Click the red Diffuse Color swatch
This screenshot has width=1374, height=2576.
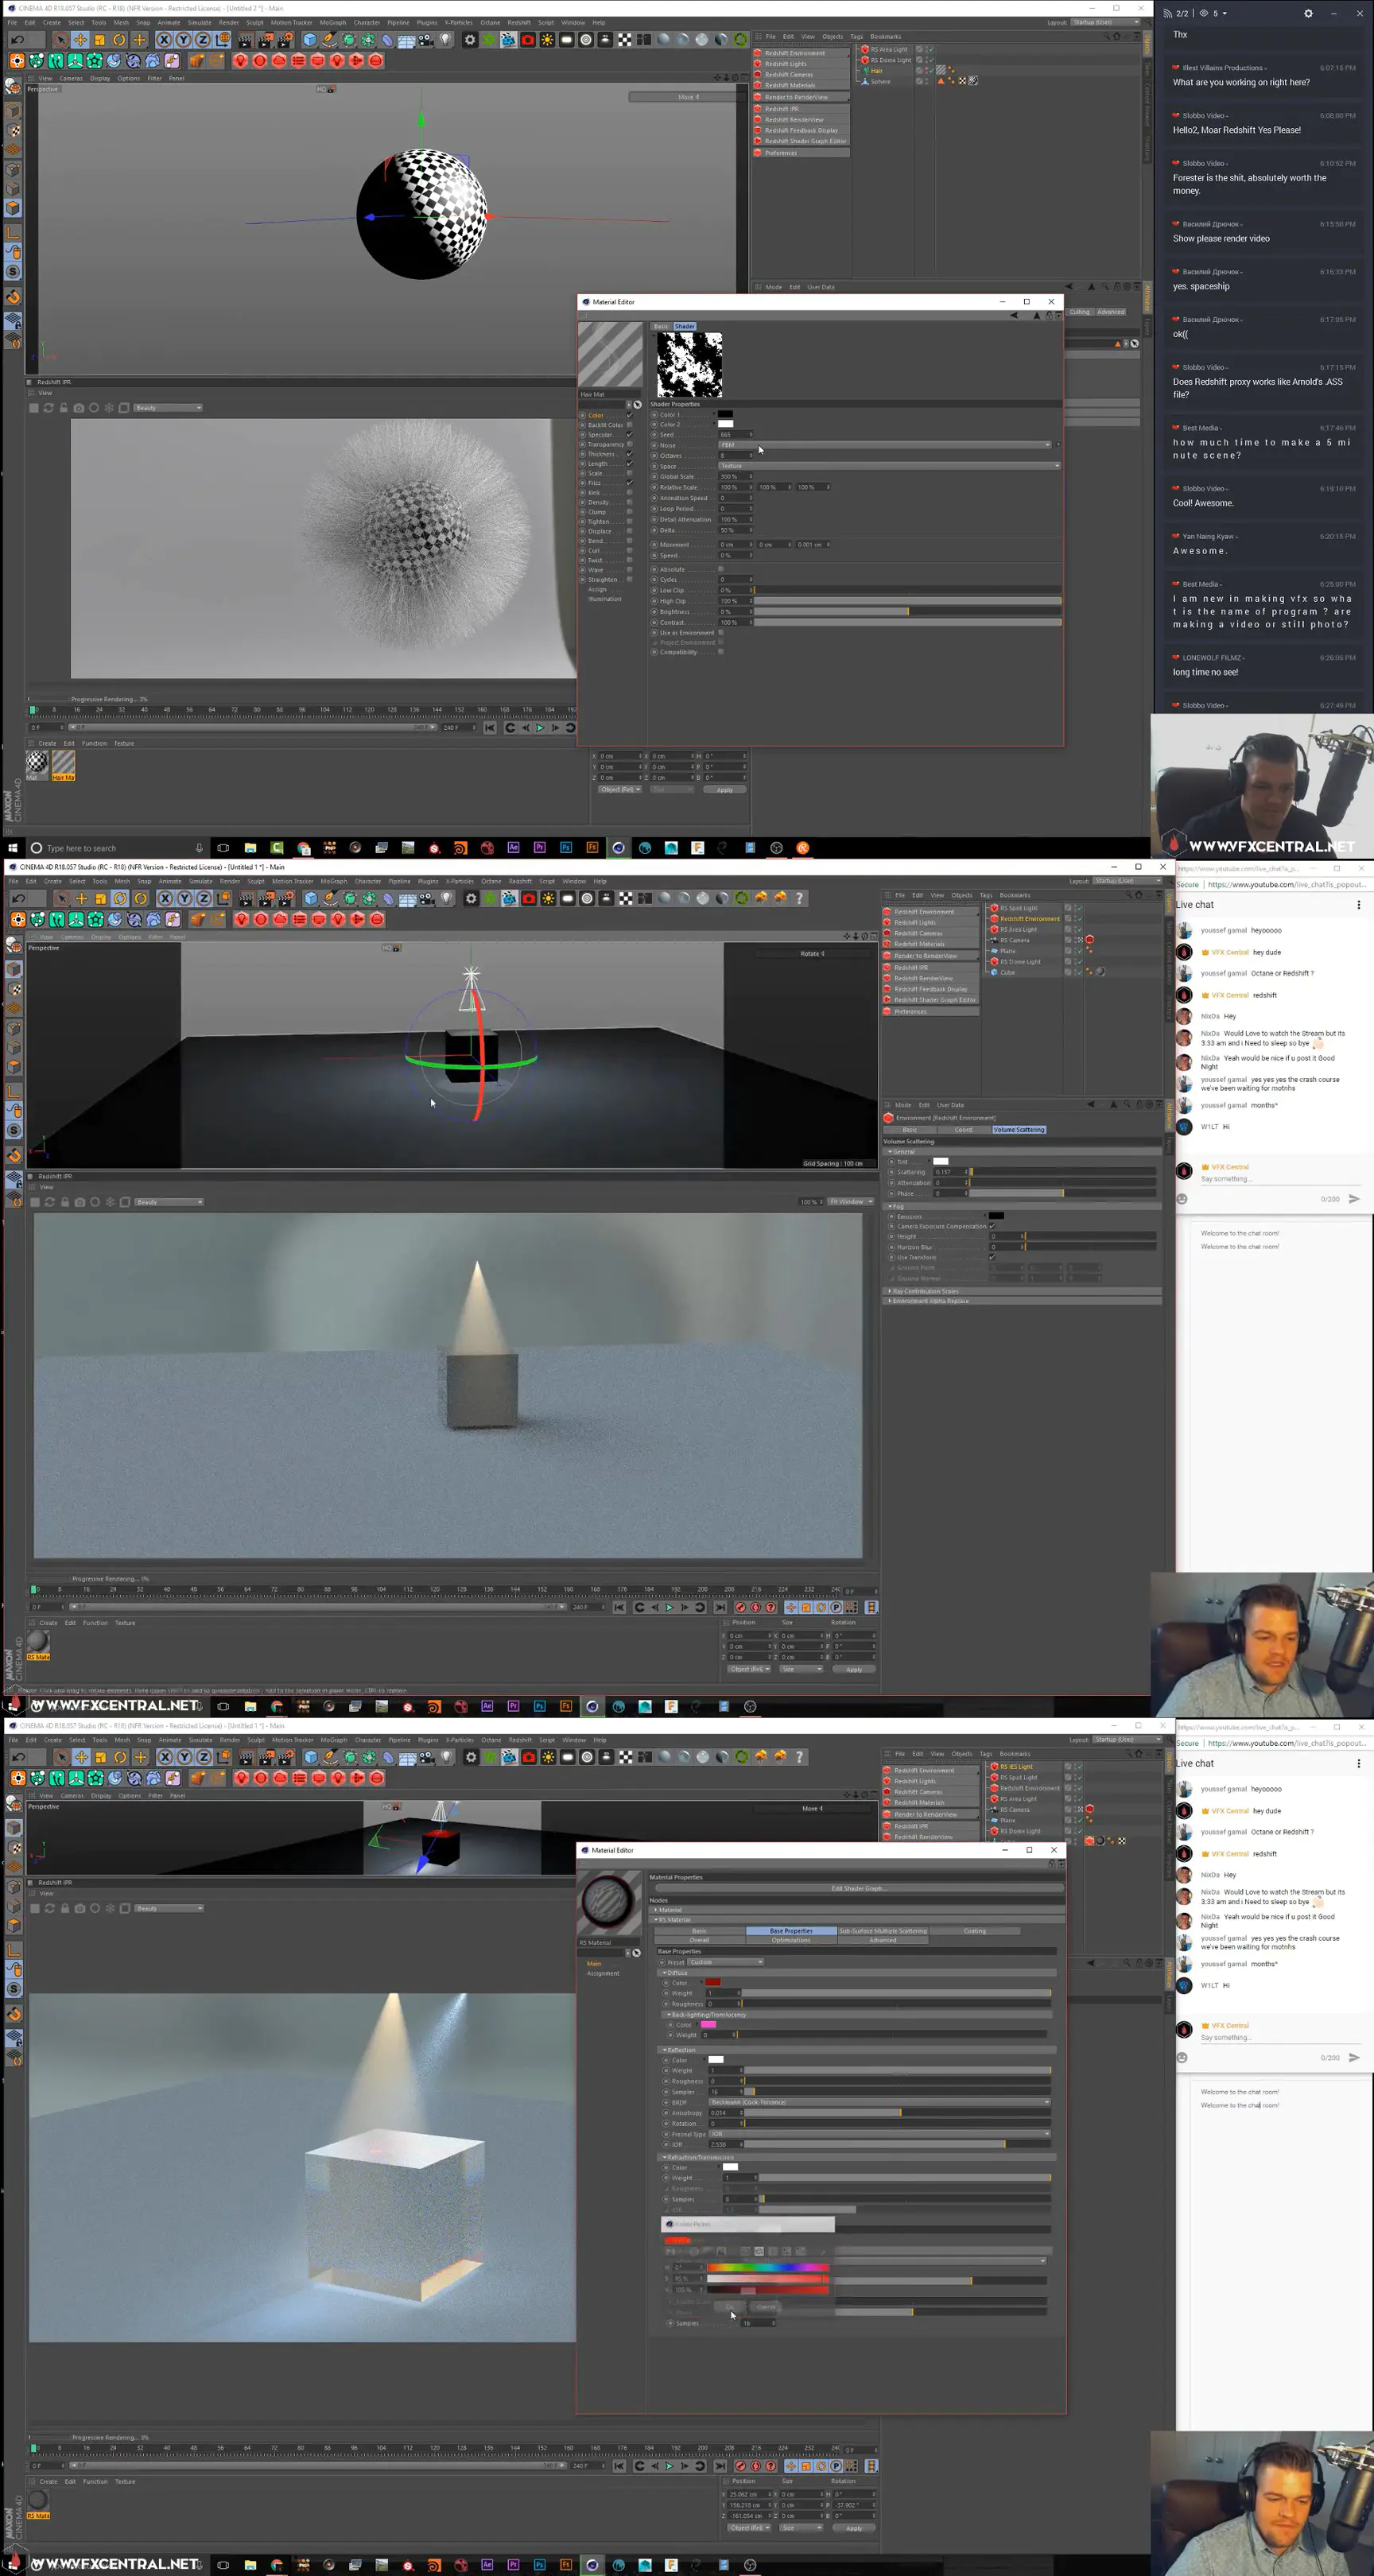coord(714,1982)
